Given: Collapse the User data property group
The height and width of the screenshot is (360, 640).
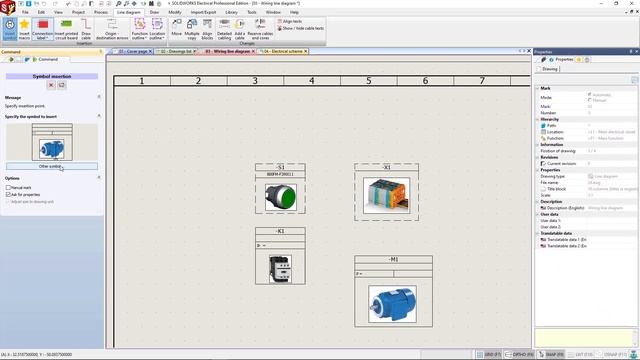Looking at the screenshot, I should pyautogui.click(x=538, y=214).
